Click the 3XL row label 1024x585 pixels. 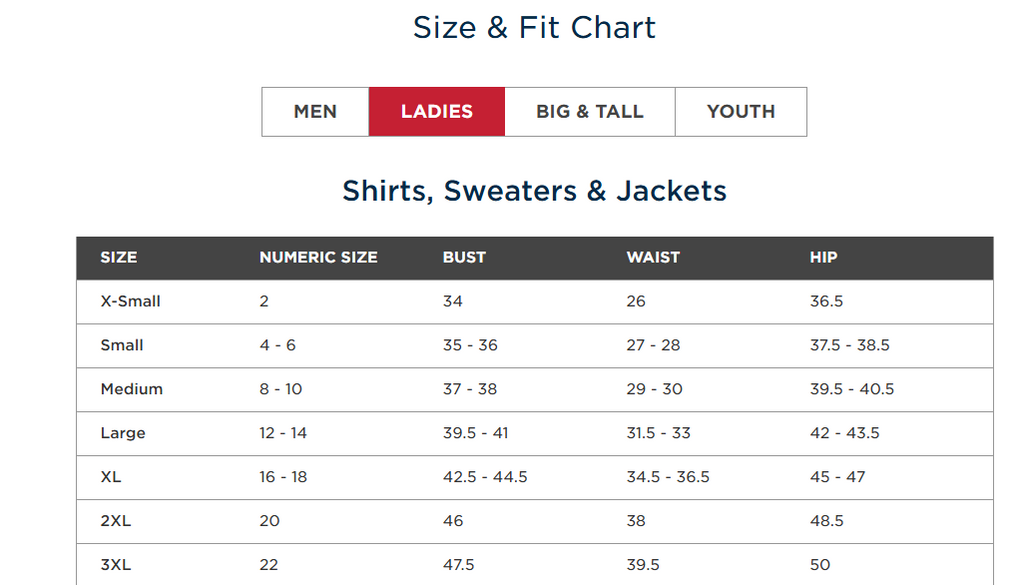115,565
